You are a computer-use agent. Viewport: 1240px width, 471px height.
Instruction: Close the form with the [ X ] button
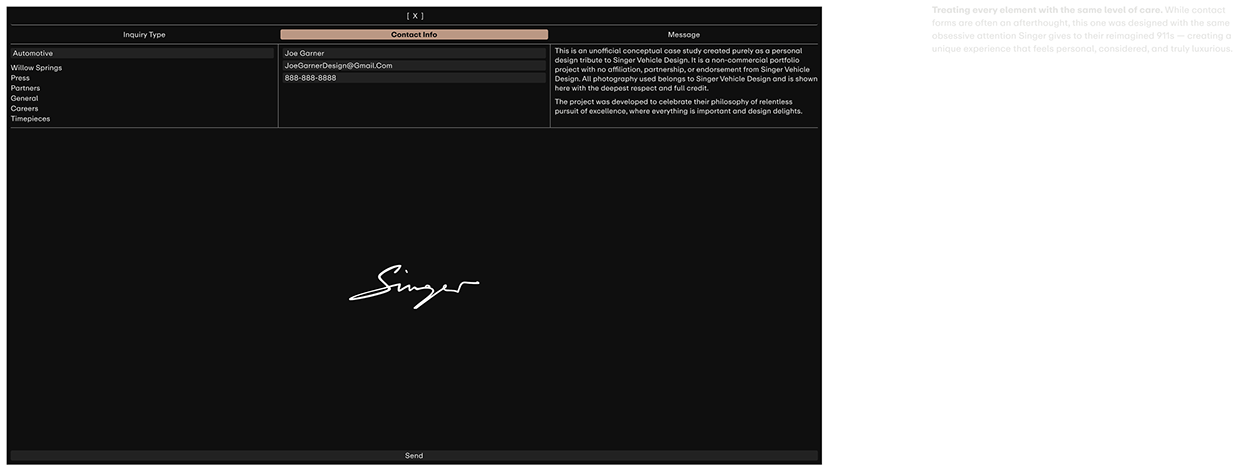coord(414,16)
